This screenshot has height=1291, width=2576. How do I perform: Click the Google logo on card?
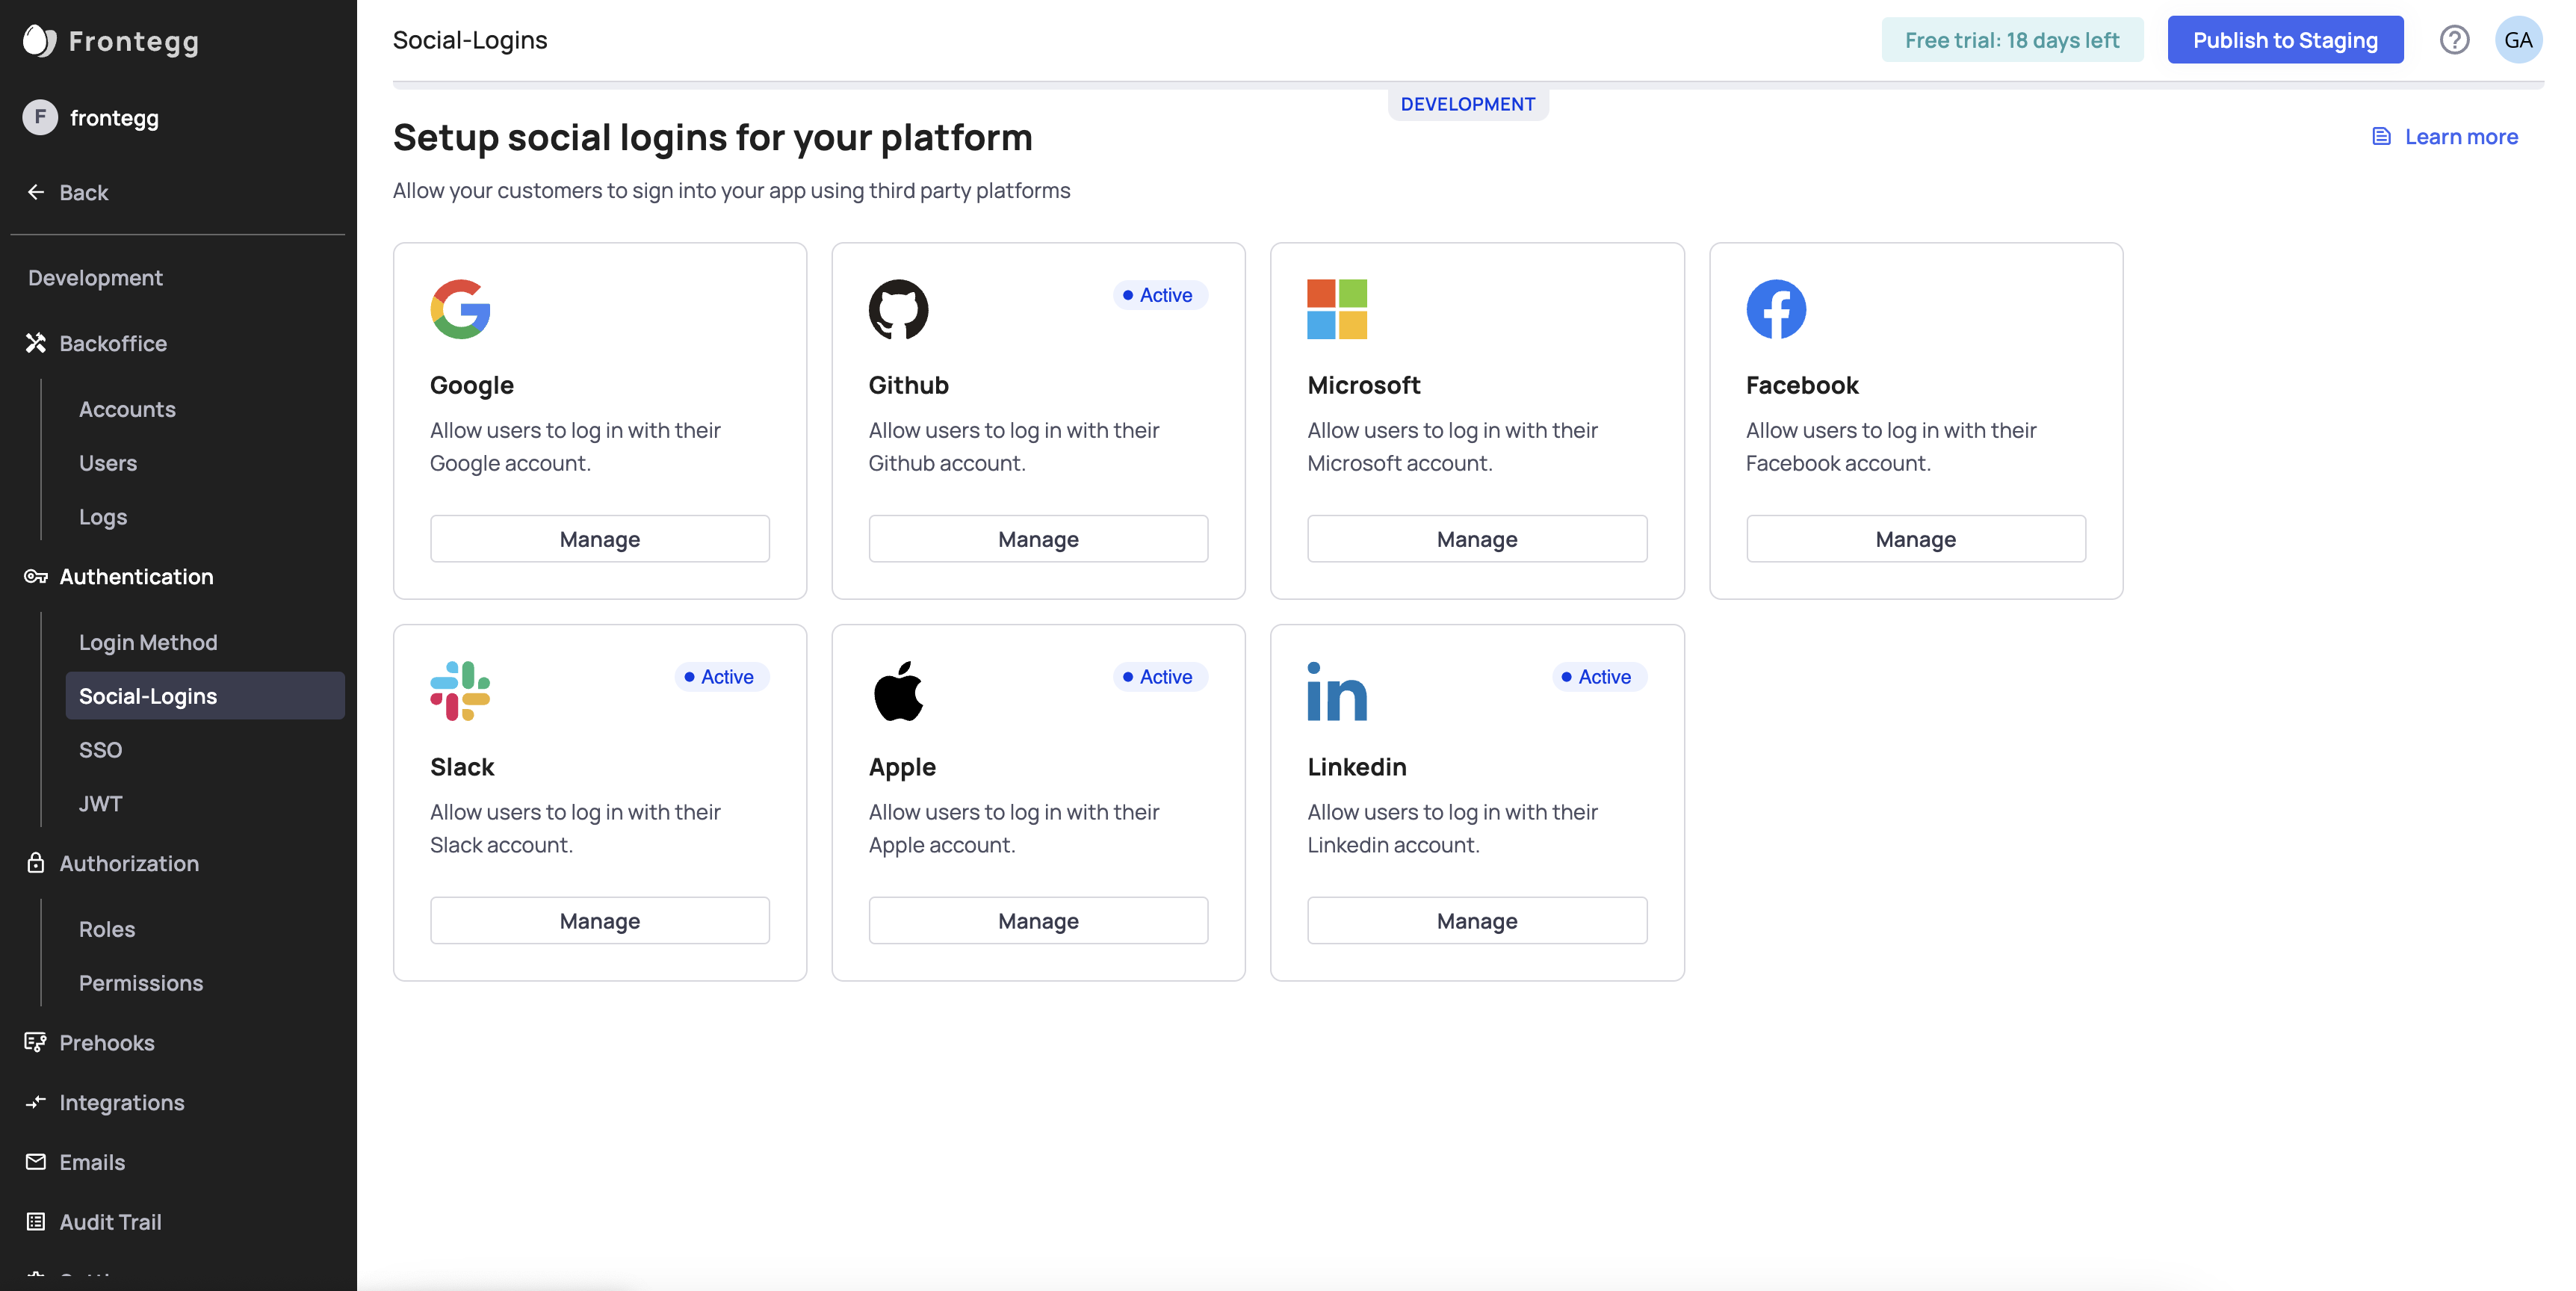460,309
